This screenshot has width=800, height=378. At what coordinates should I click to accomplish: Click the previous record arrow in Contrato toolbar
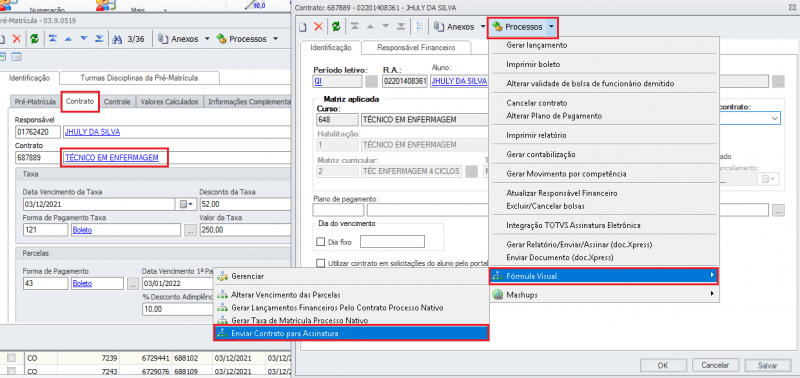370,27
